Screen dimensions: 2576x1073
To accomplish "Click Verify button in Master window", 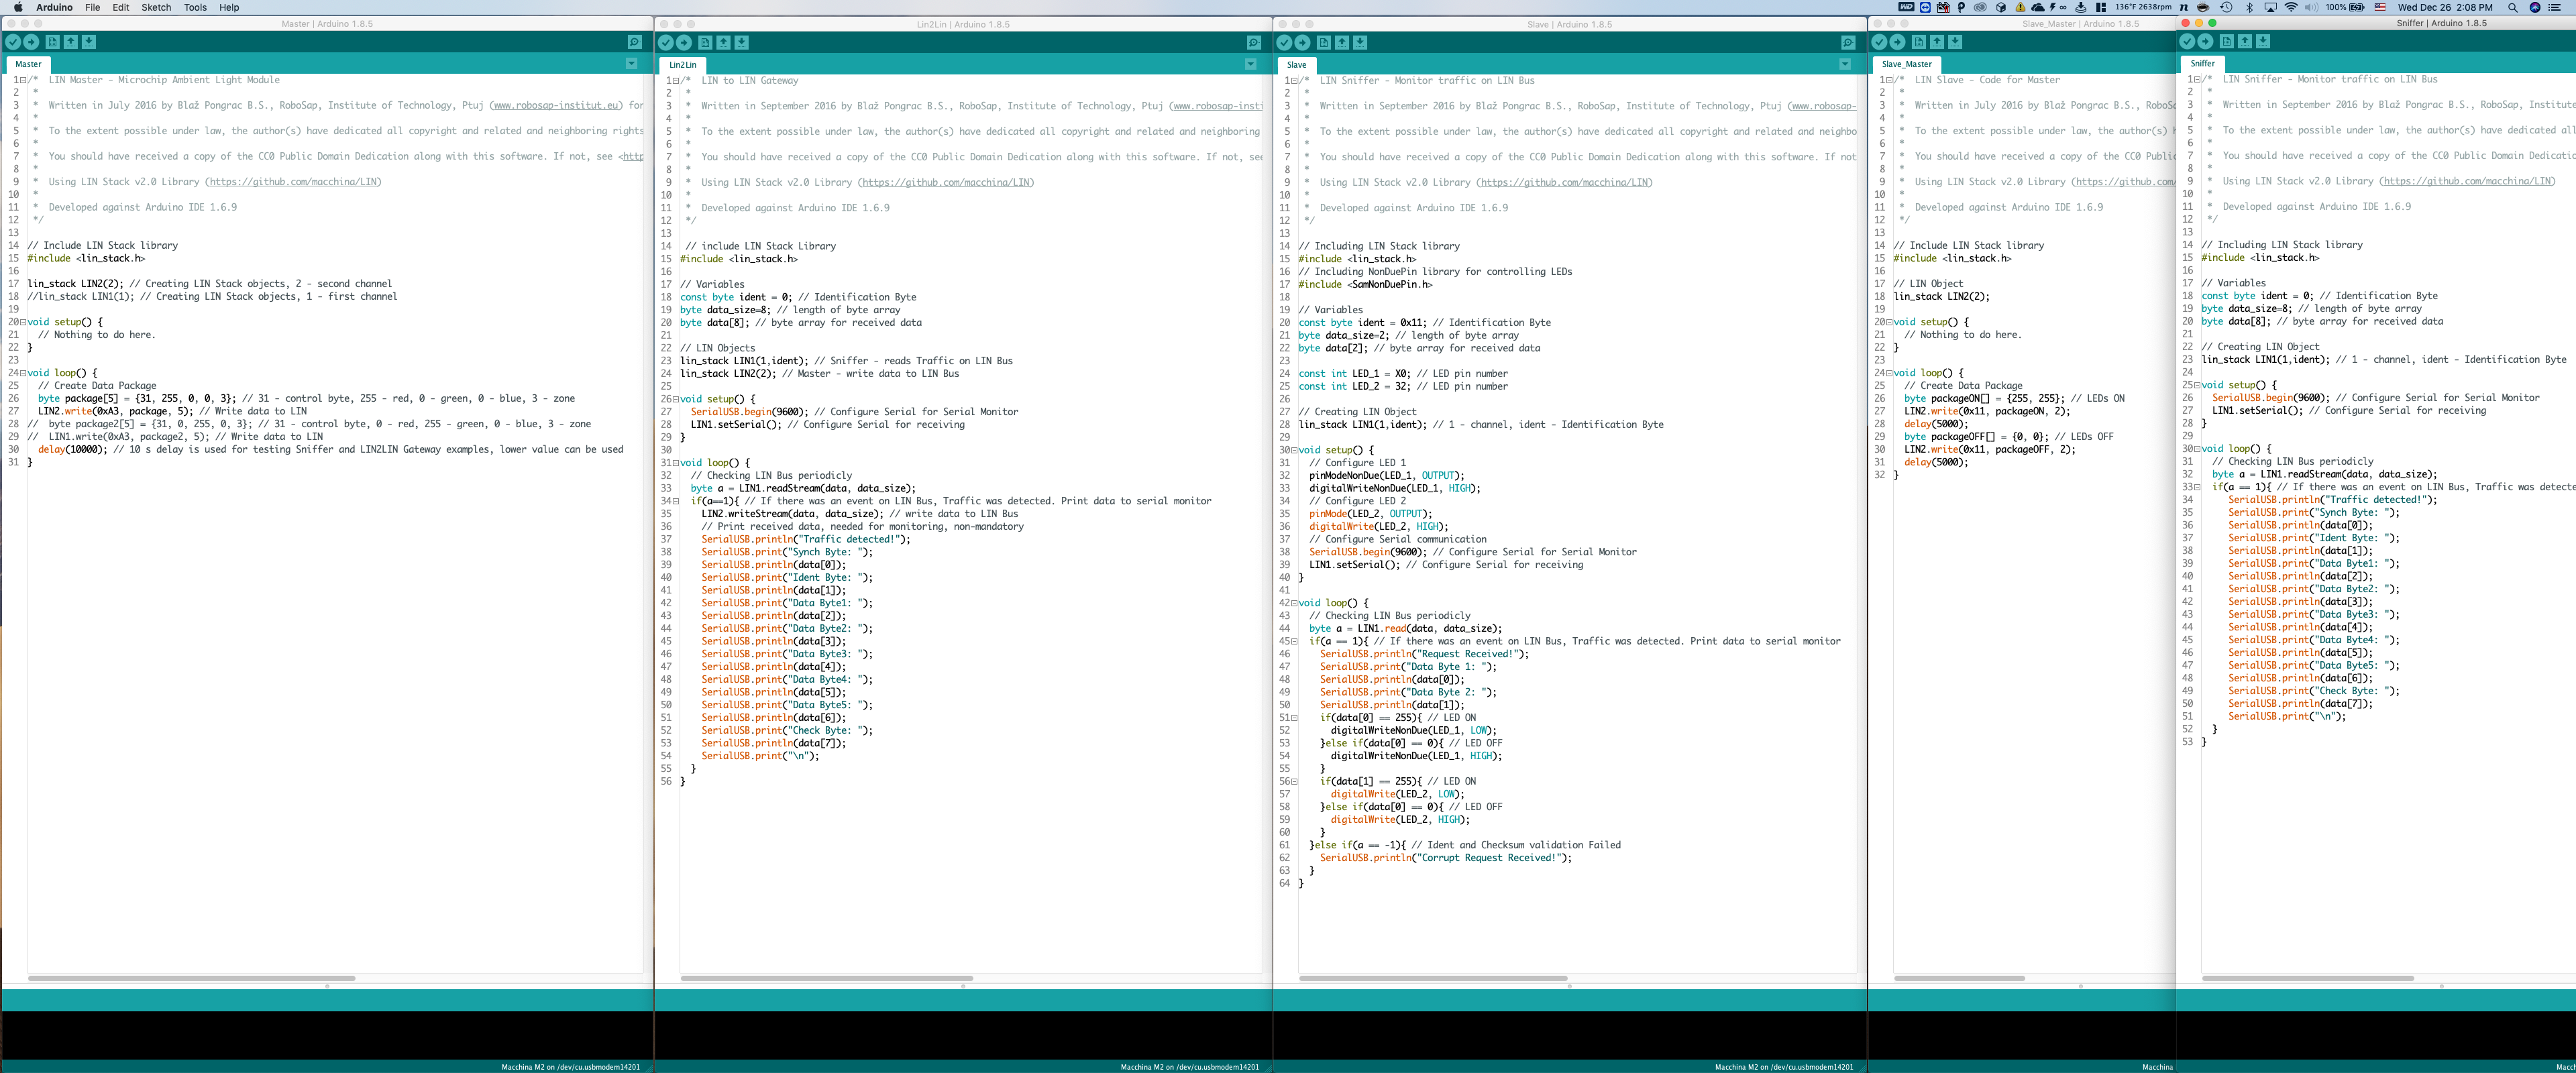I will (13, 42).
